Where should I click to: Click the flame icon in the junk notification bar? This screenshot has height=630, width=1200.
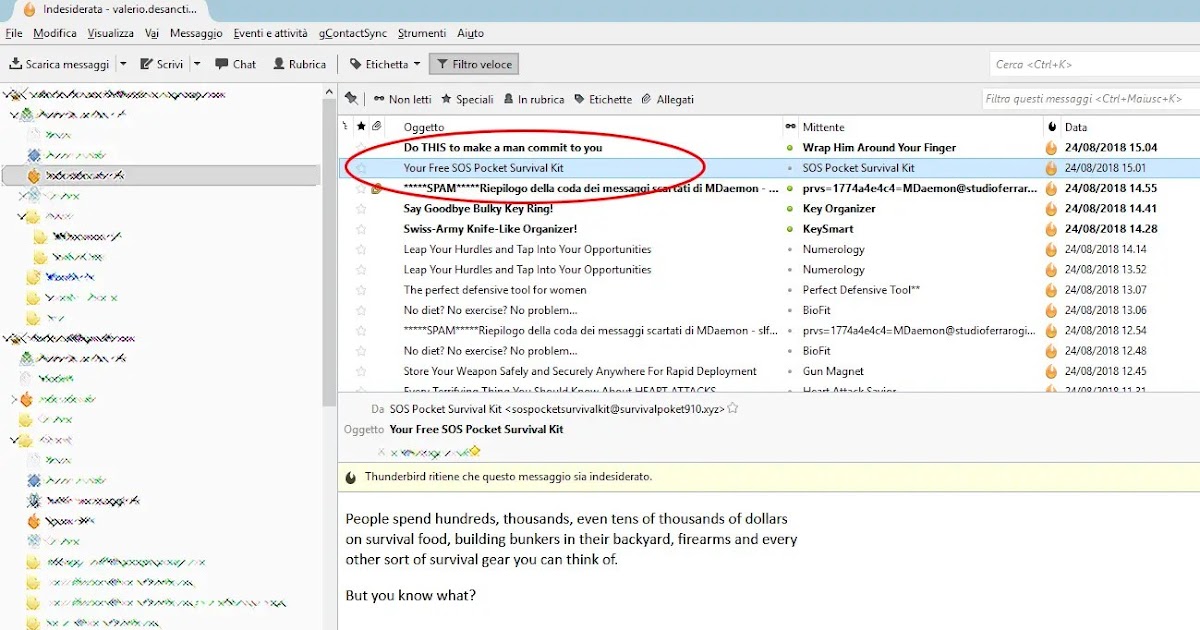[351, 477]
